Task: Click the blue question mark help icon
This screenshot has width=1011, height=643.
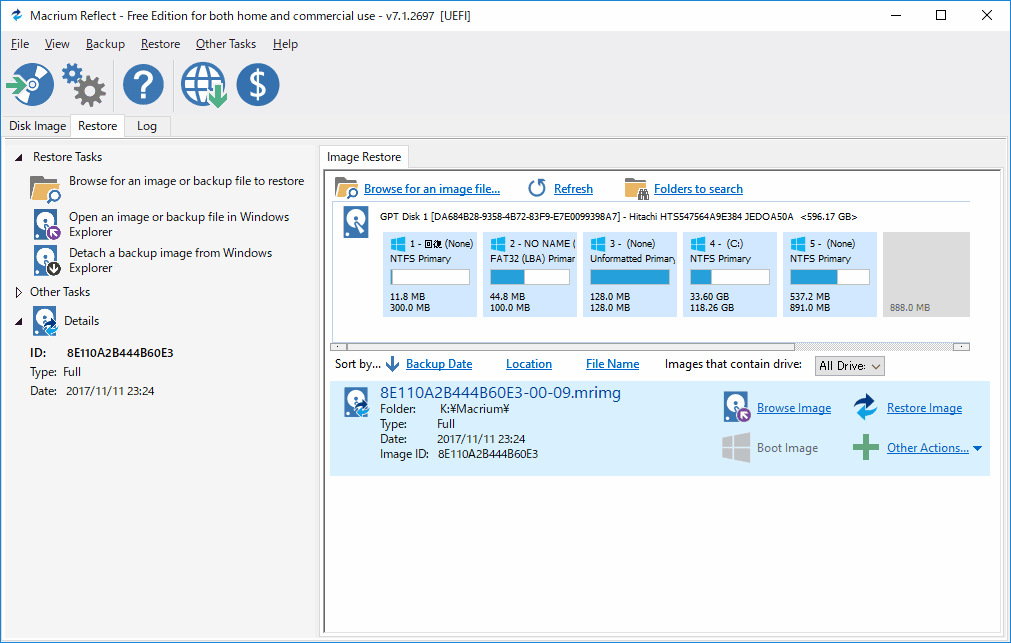Action: click(143, 84)
